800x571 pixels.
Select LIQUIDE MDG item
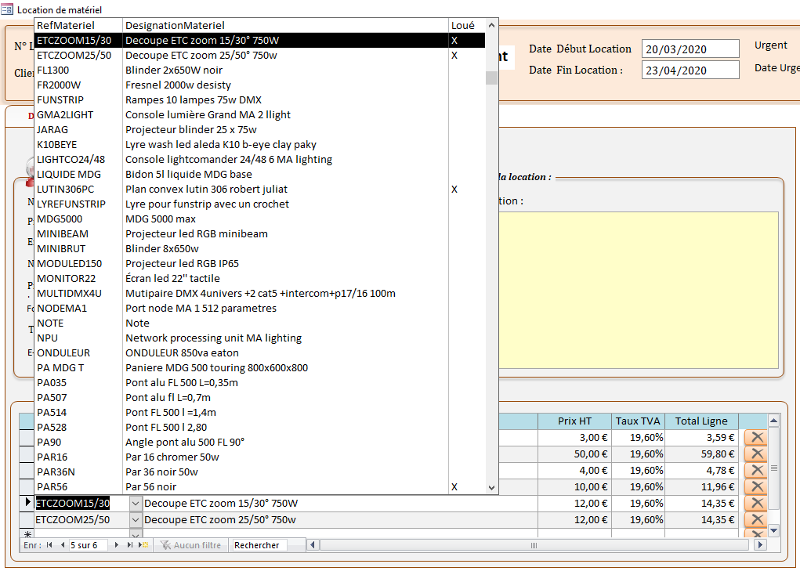coord(260,174)
